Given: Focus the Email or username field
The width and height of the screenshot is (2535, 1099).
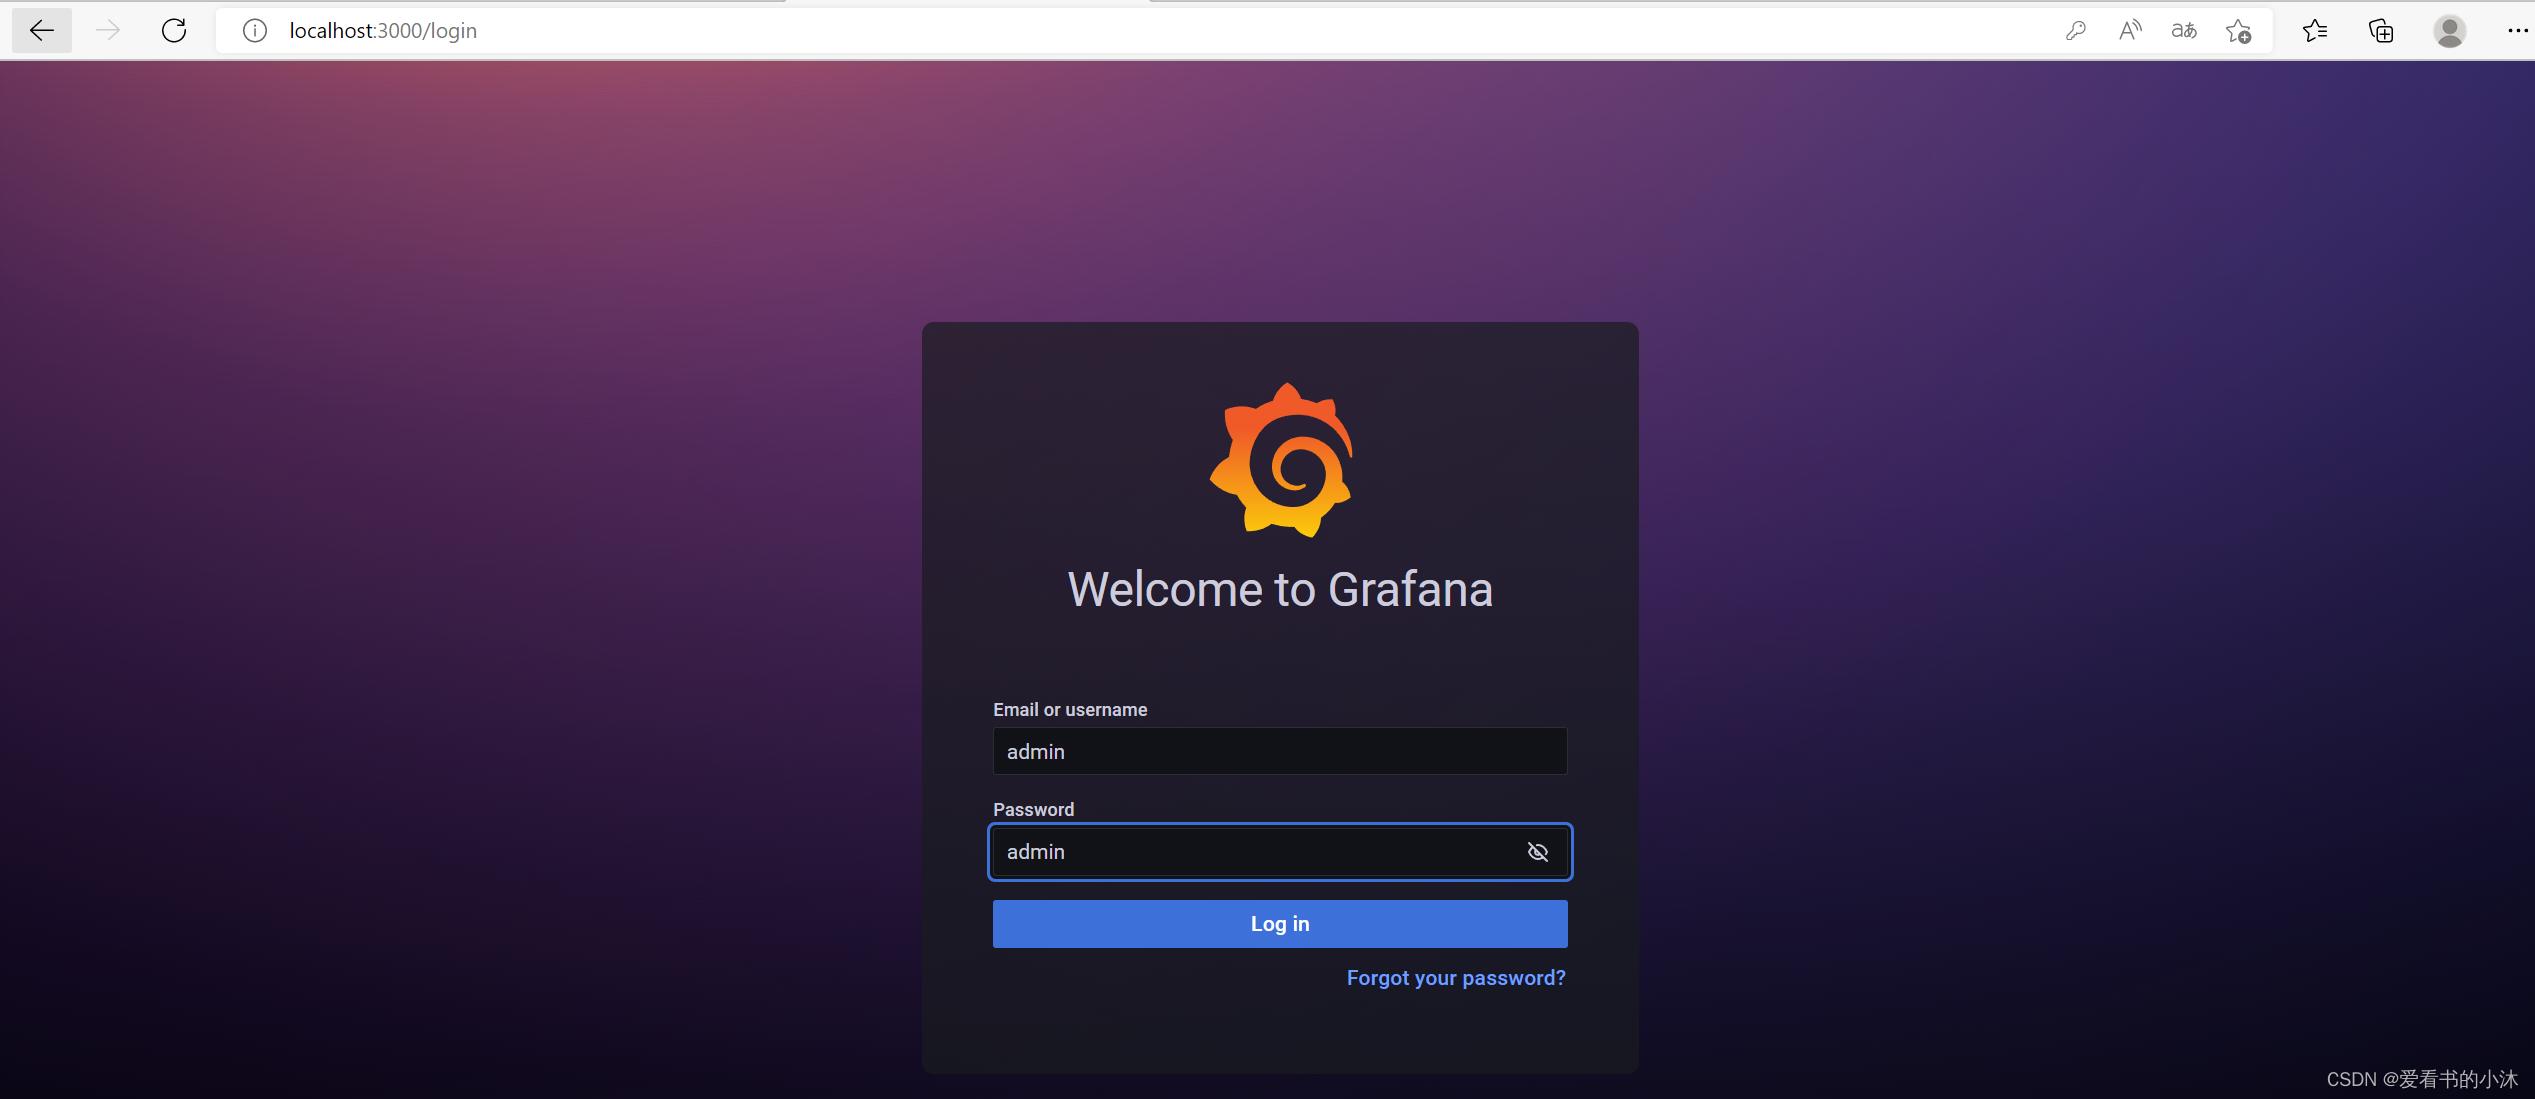Looking at the screenshot, I should tap(1280, 751).
